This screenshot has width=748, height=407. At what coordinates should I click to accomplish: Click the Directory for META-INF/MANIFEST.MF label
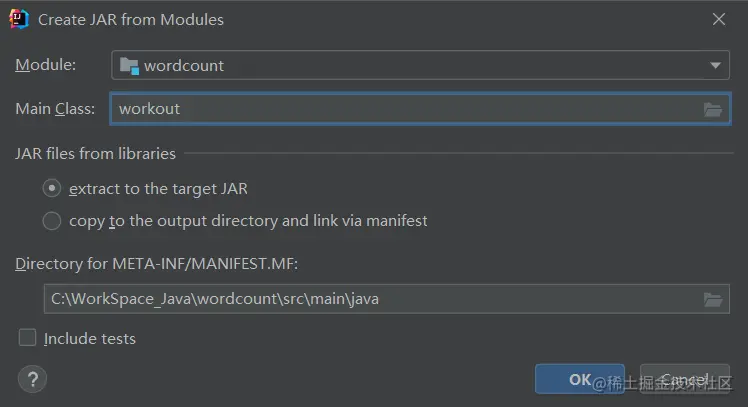156,264
